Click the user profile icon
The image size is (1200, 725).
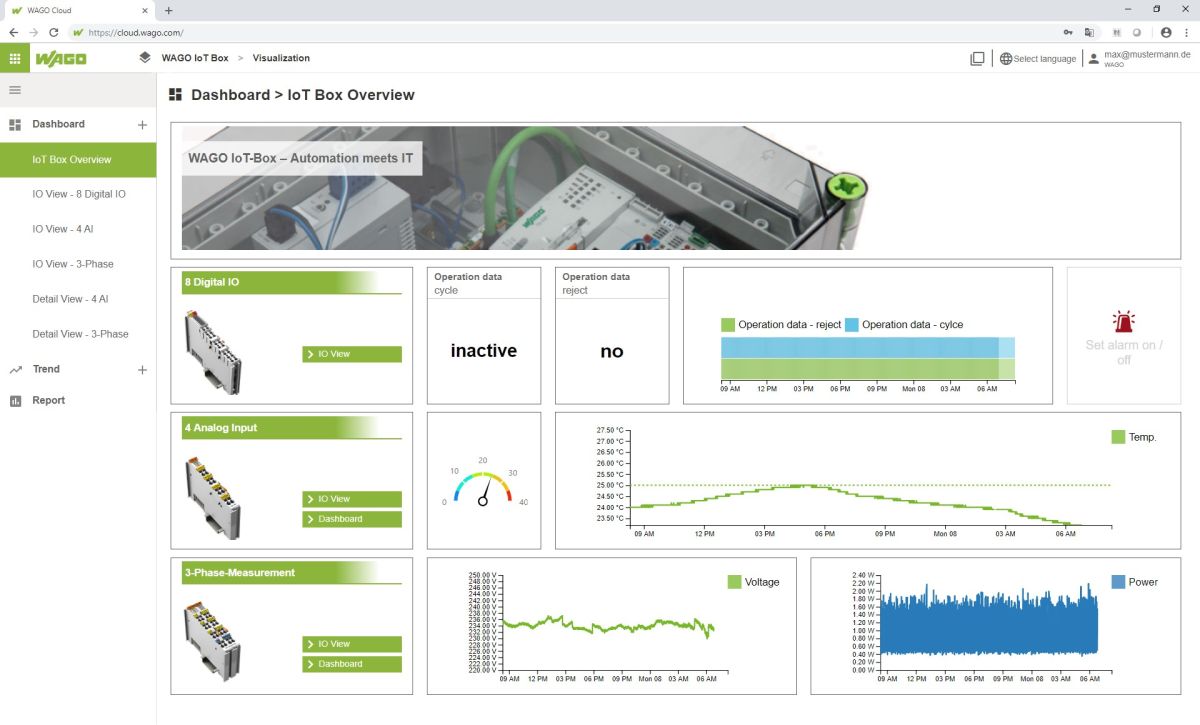[x=1093, y=58]
